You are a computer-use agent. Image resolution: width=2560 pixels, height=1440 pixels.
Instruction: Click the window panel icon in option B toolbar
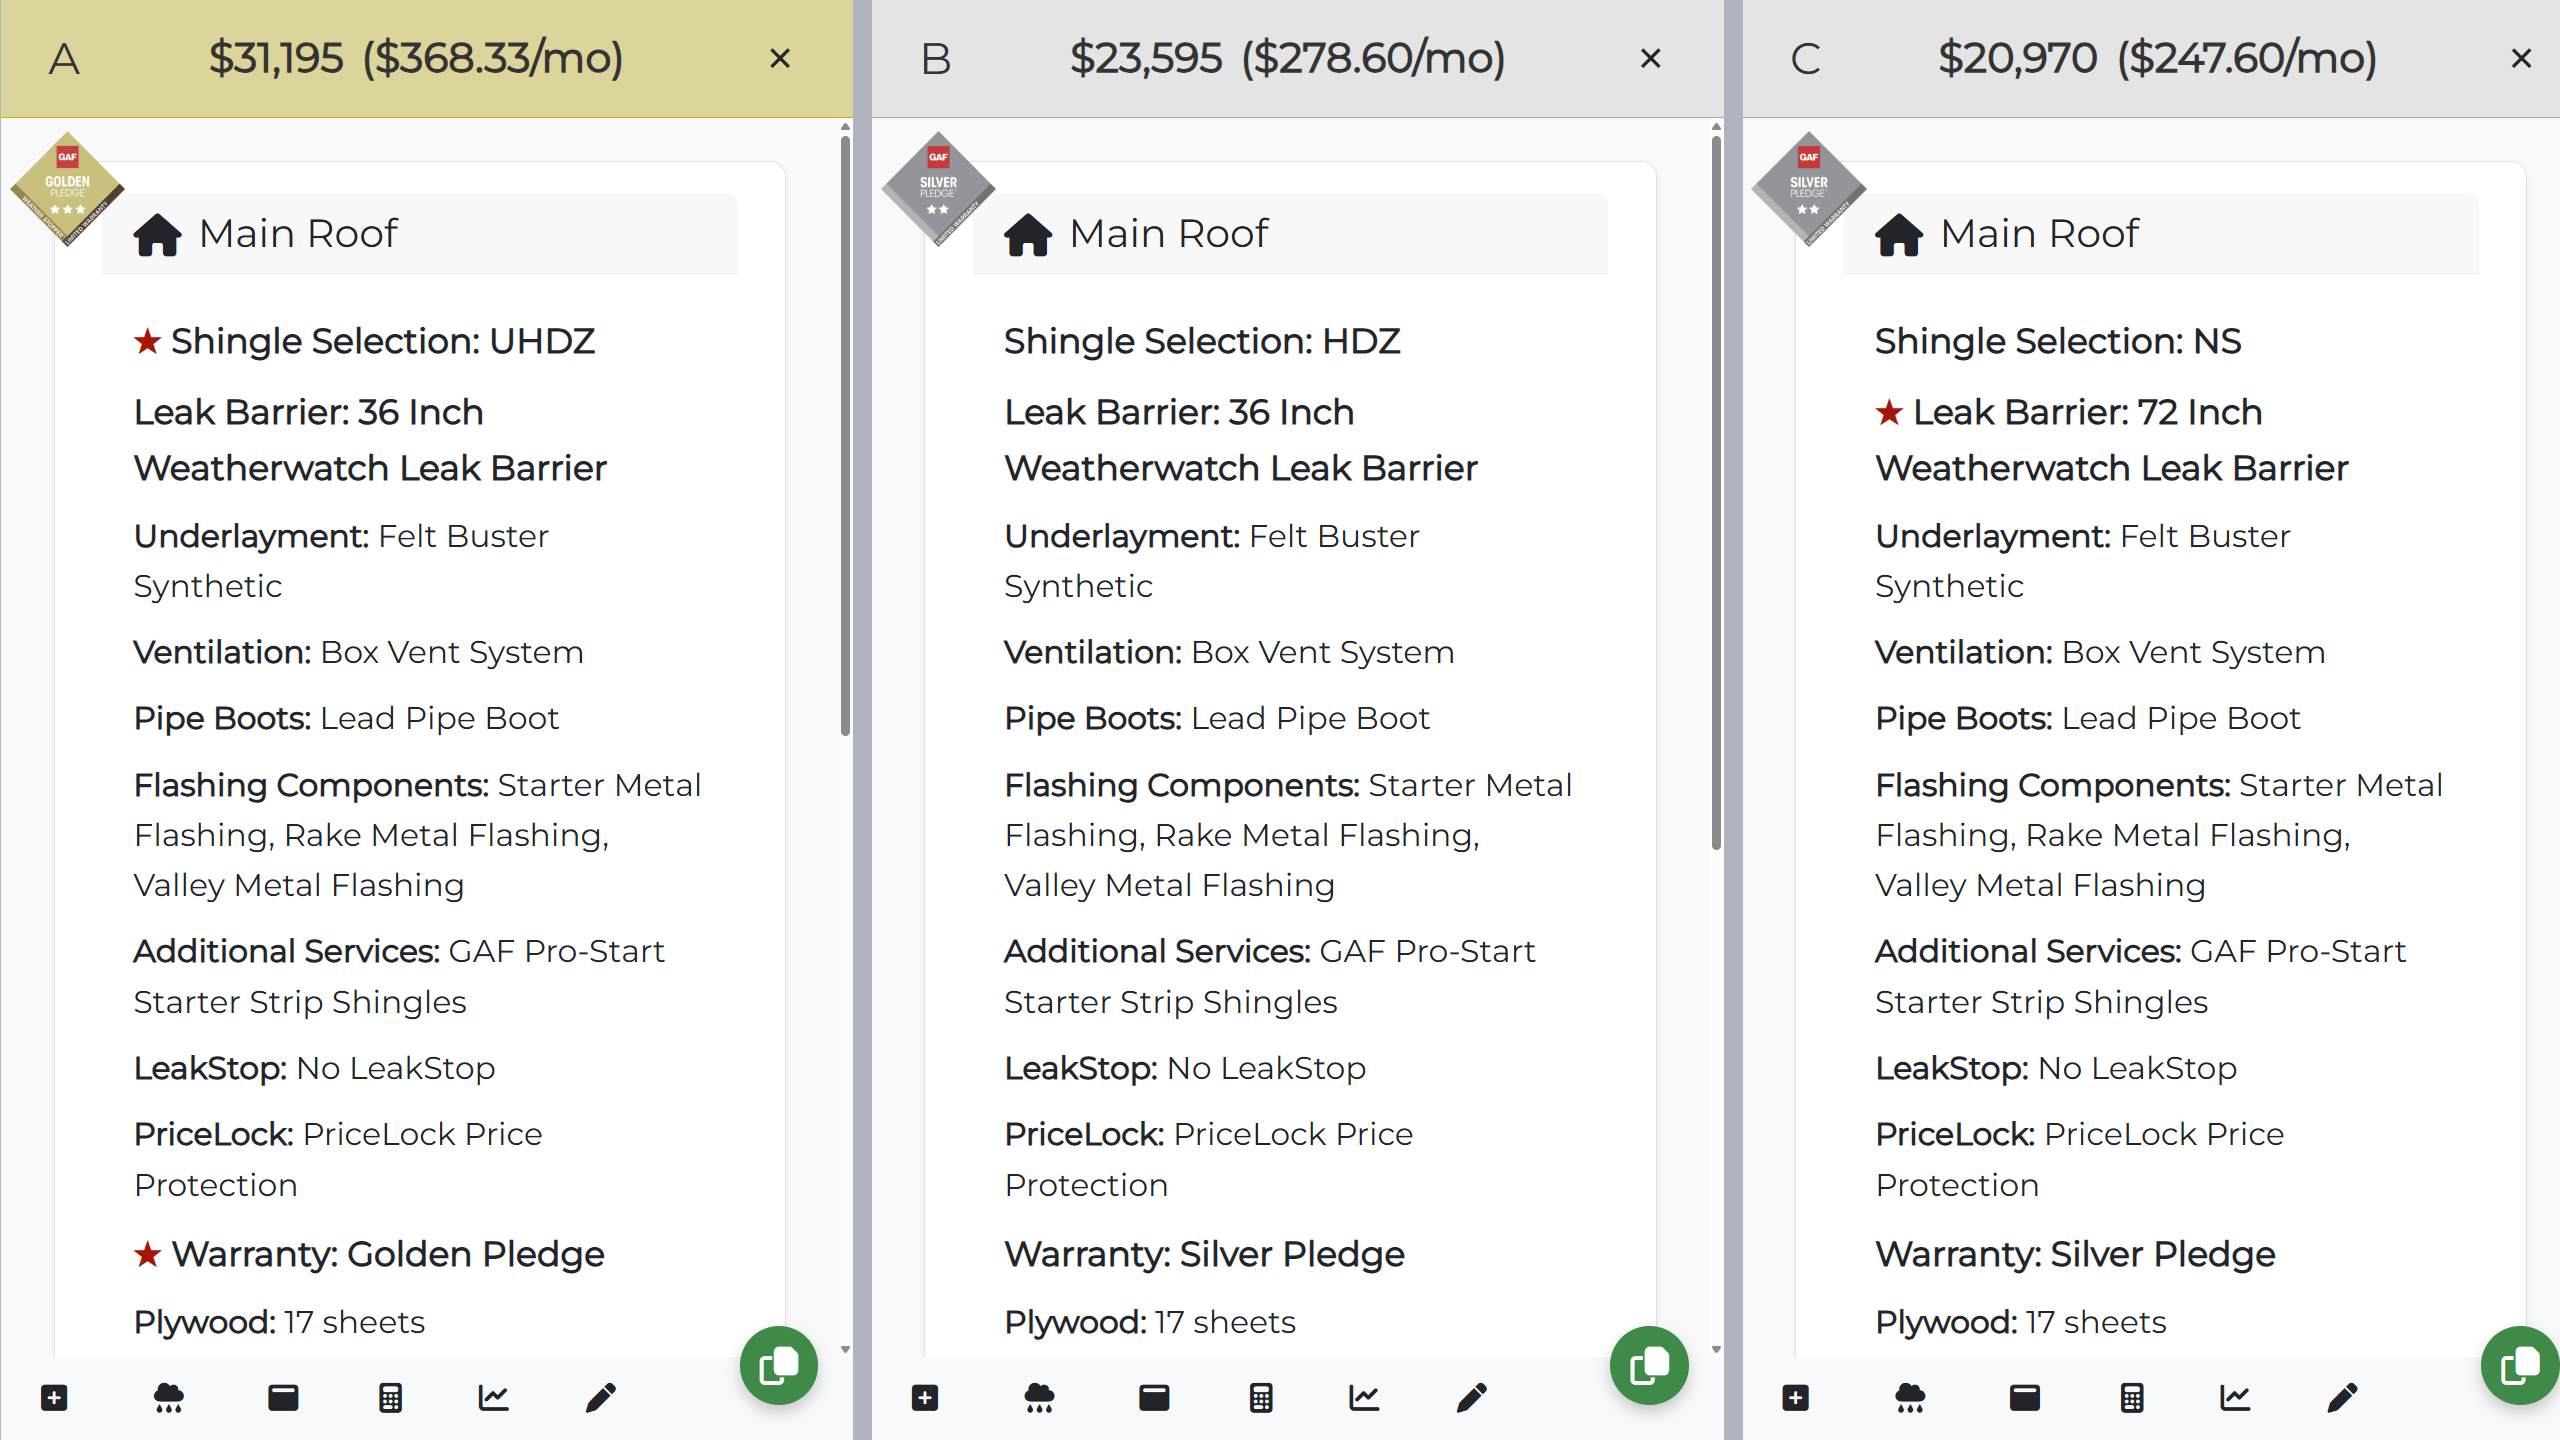click(1154, 1397)
